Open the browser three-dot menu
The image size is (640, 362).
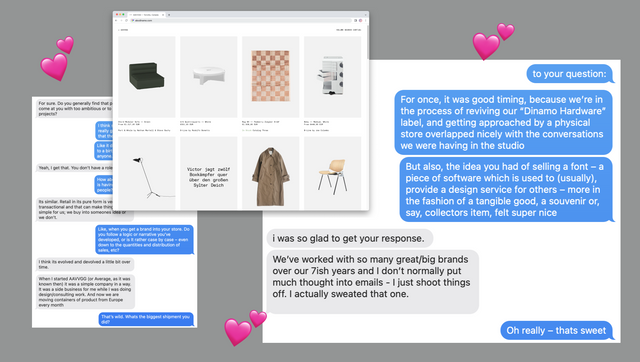[365, 20]
